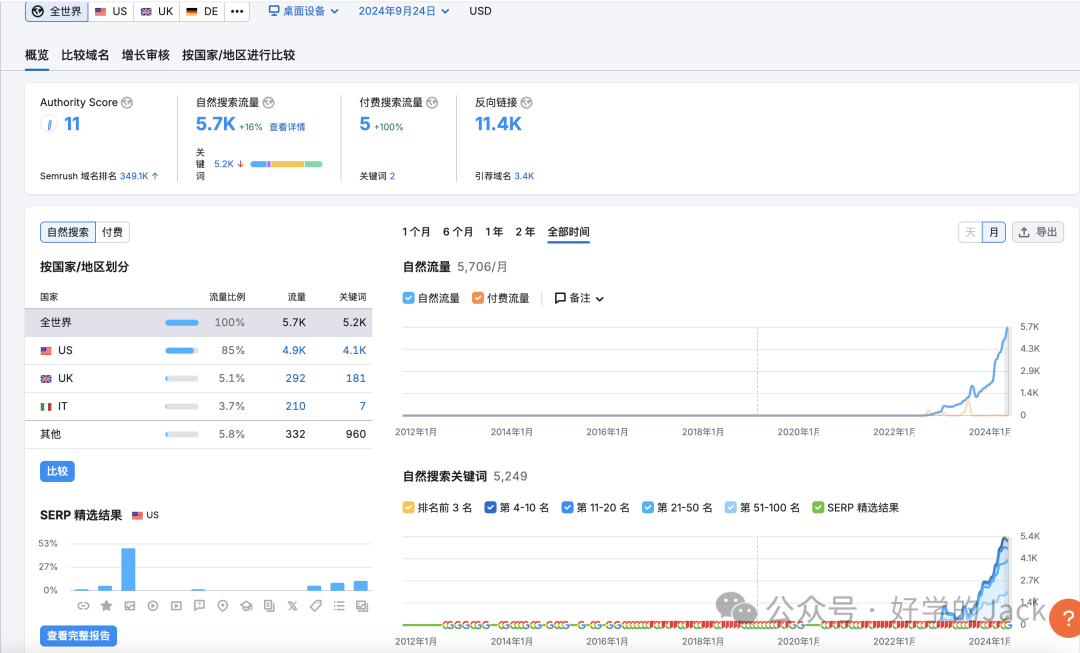Select the X (Twitter) SERP feature icon
This screenshot has width=1080, height=653.
coord(291,605)
